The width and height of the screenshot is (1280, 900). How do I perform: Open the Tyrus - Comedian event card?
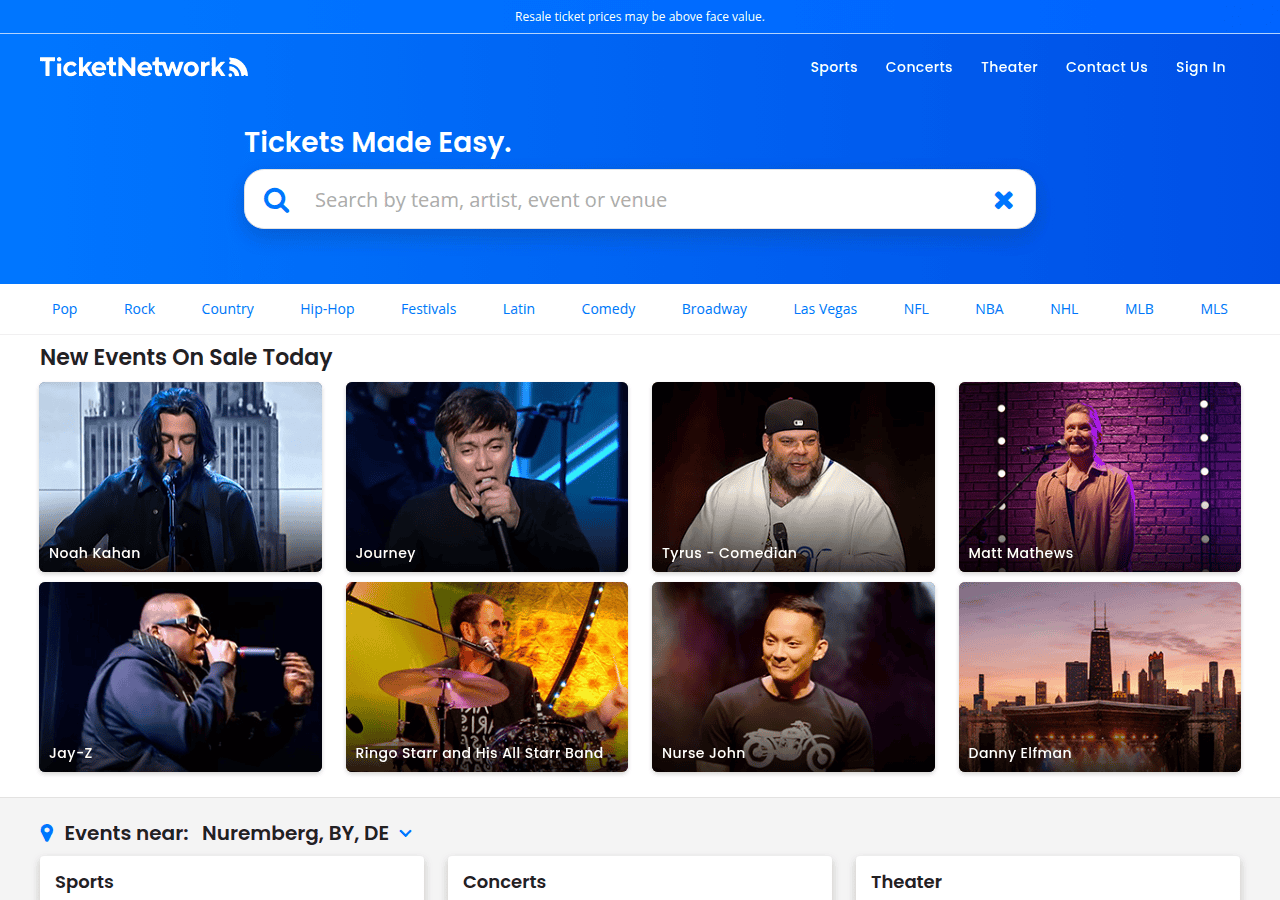[x=793, y=477]
